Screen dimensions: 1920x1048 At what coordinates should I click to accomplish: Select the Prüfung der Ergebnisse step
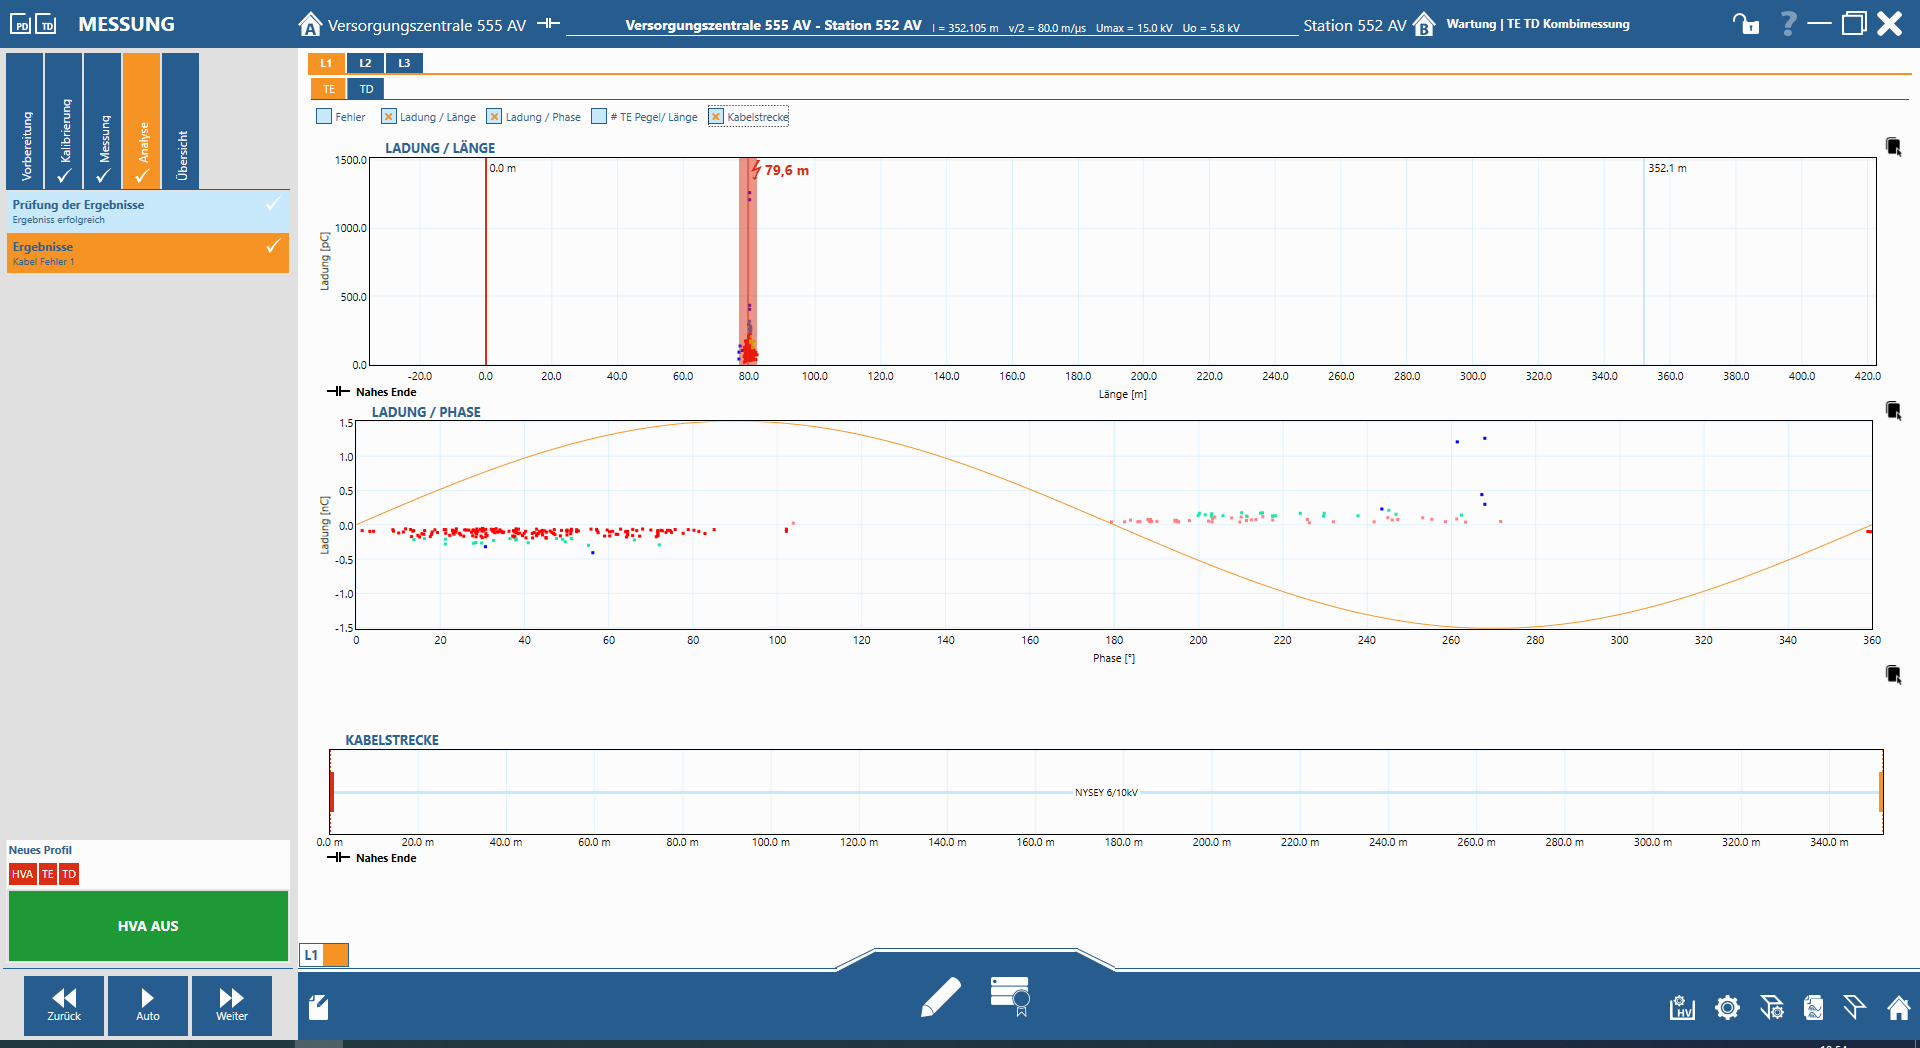tap(147, 211)
